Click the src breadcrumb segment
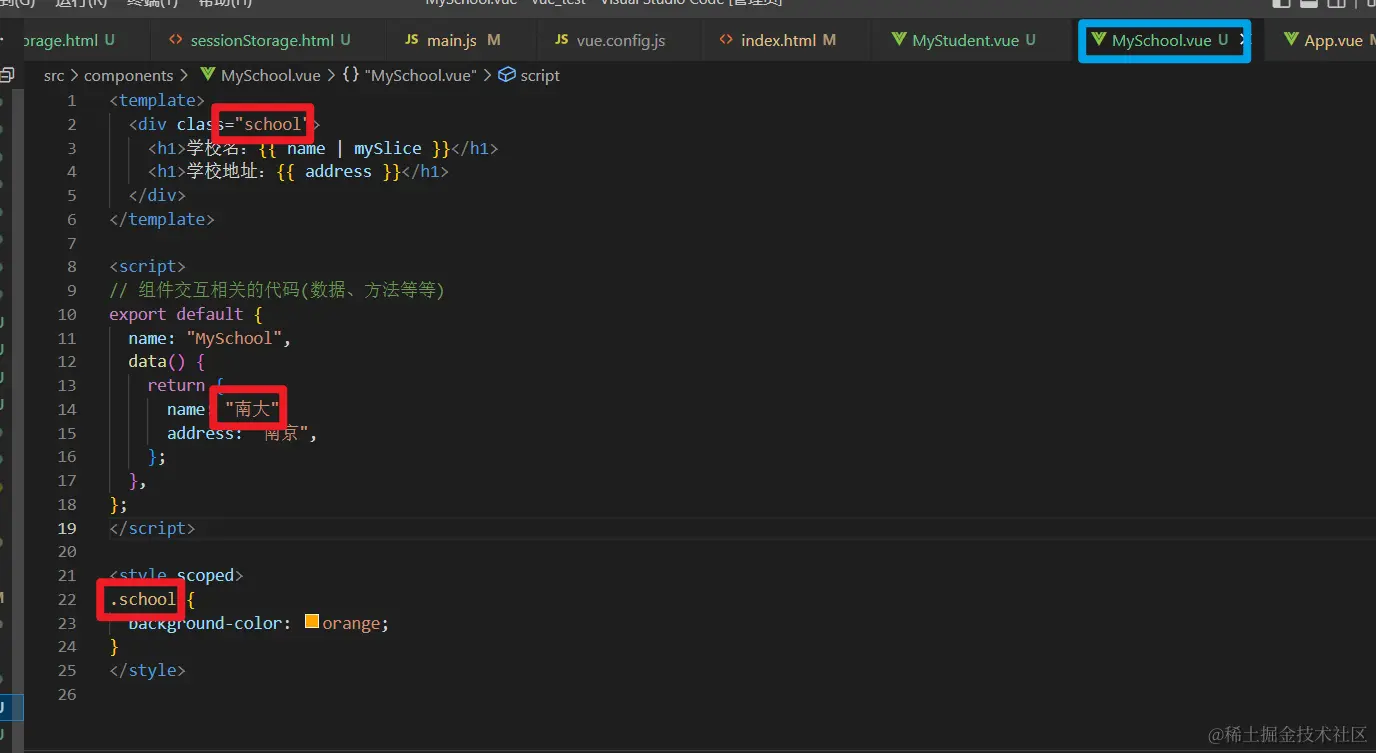 click(x=54, y=75)
